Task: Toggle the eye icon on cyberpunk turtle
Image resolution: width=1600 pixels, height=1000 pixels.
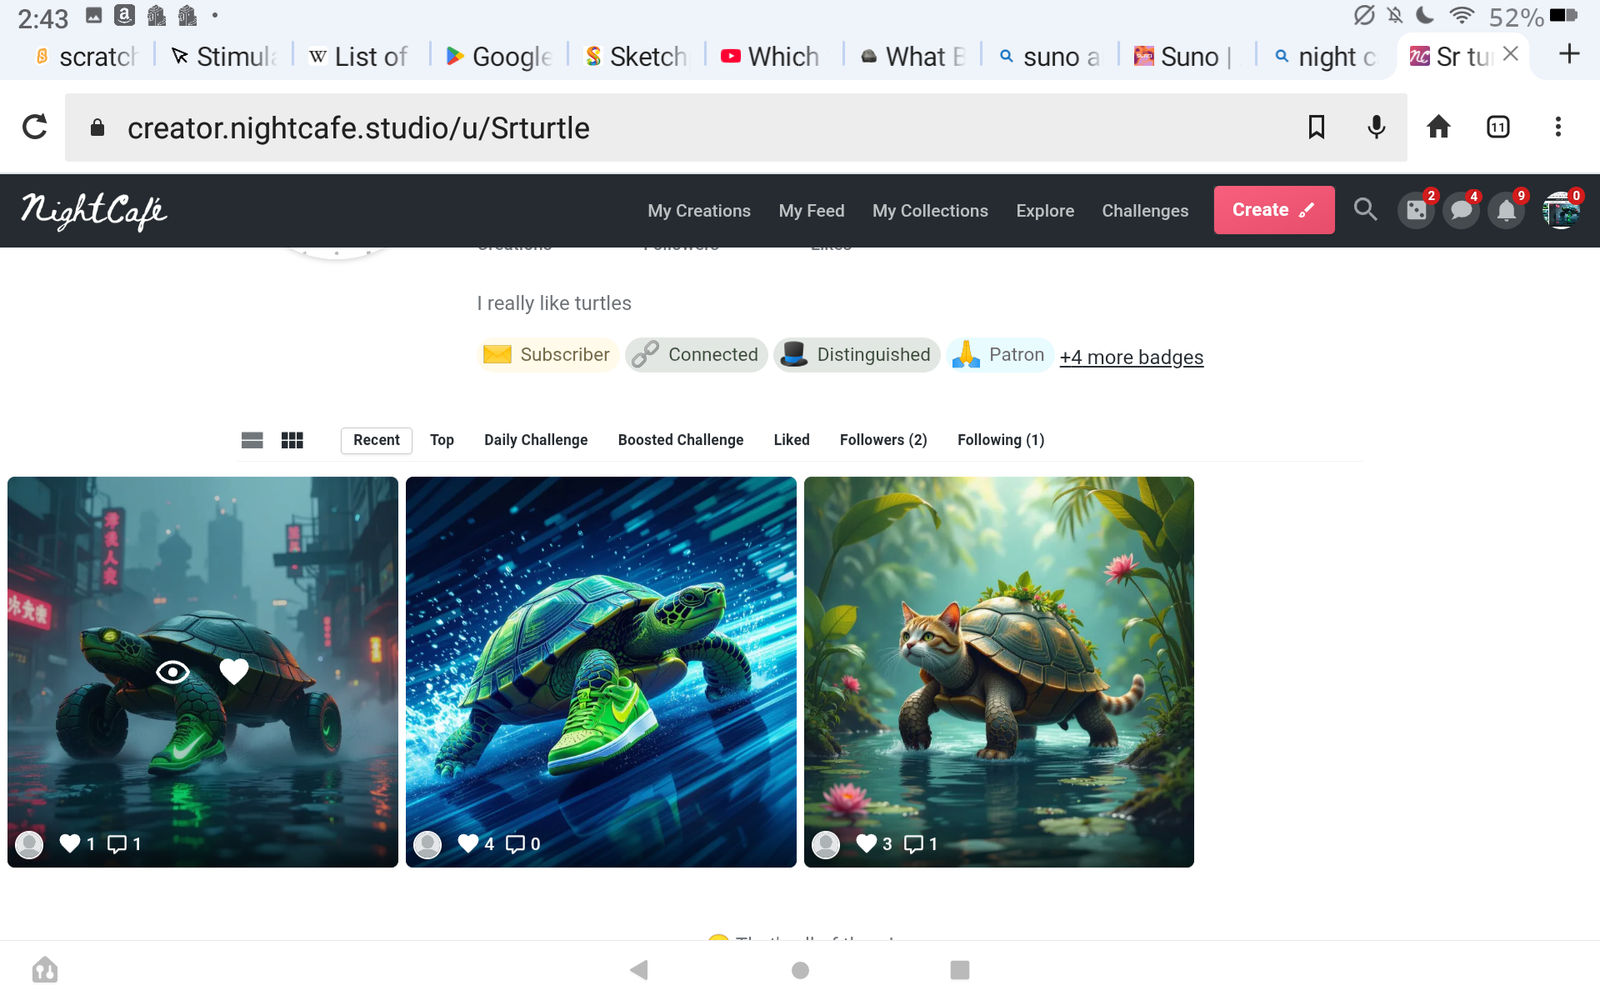Action: click(173, 672)
